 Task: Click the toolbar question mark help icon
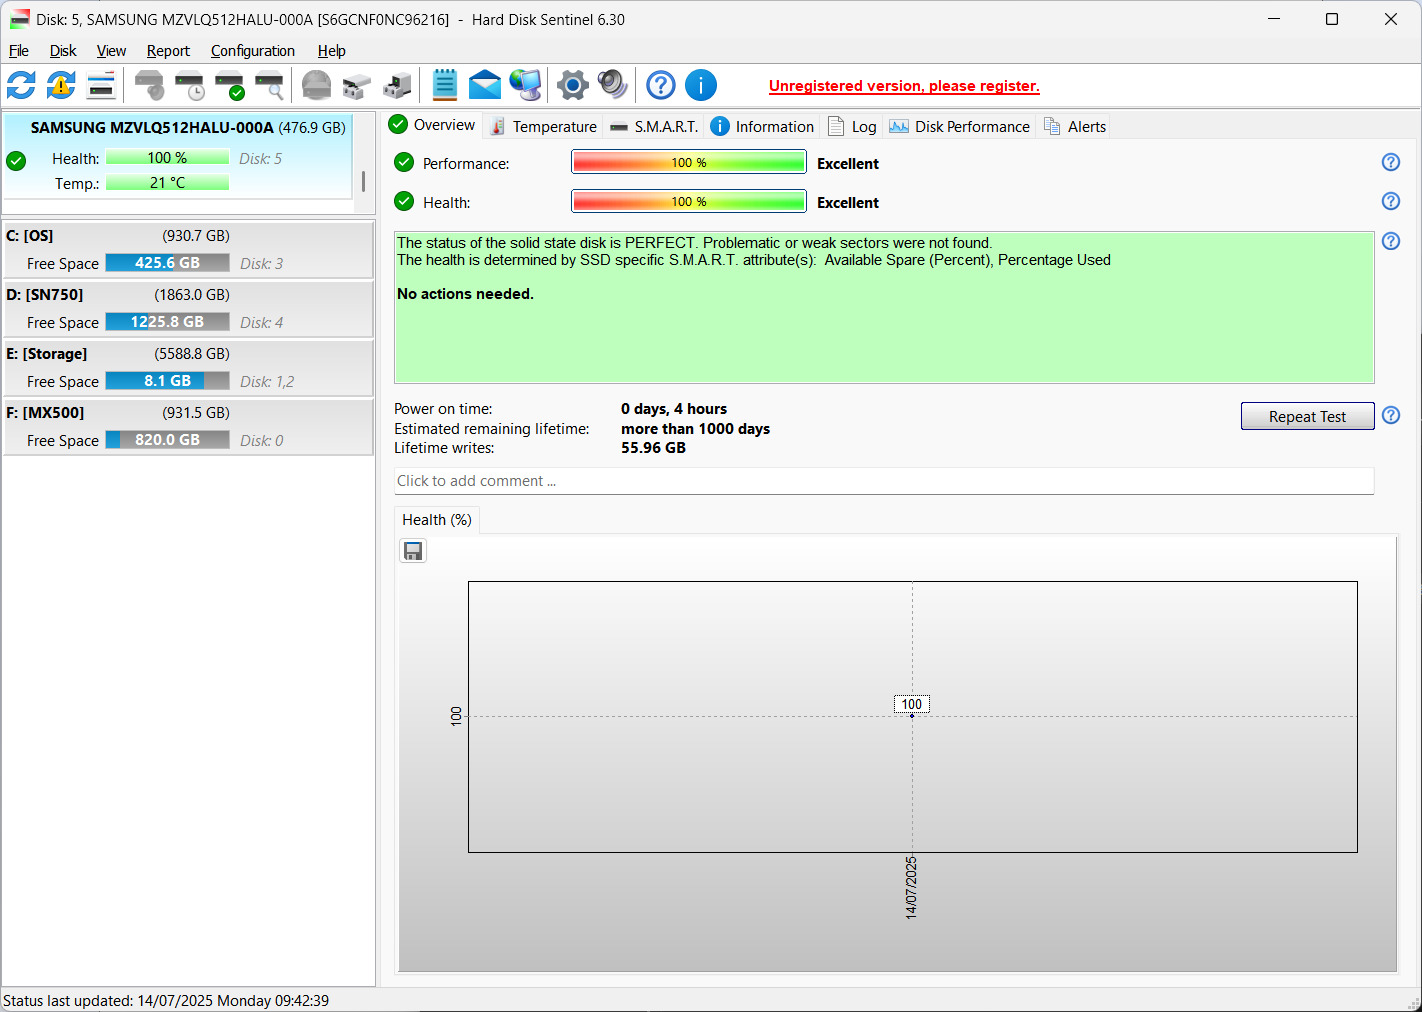[661, 86]
